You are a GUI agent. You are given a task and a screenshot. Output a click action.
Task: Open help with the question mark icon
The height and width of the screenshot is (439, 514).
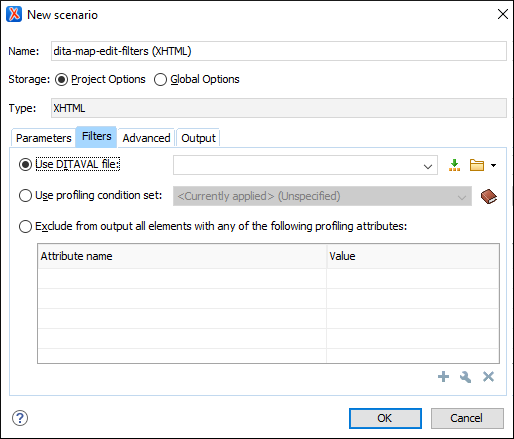coord(20,418)
